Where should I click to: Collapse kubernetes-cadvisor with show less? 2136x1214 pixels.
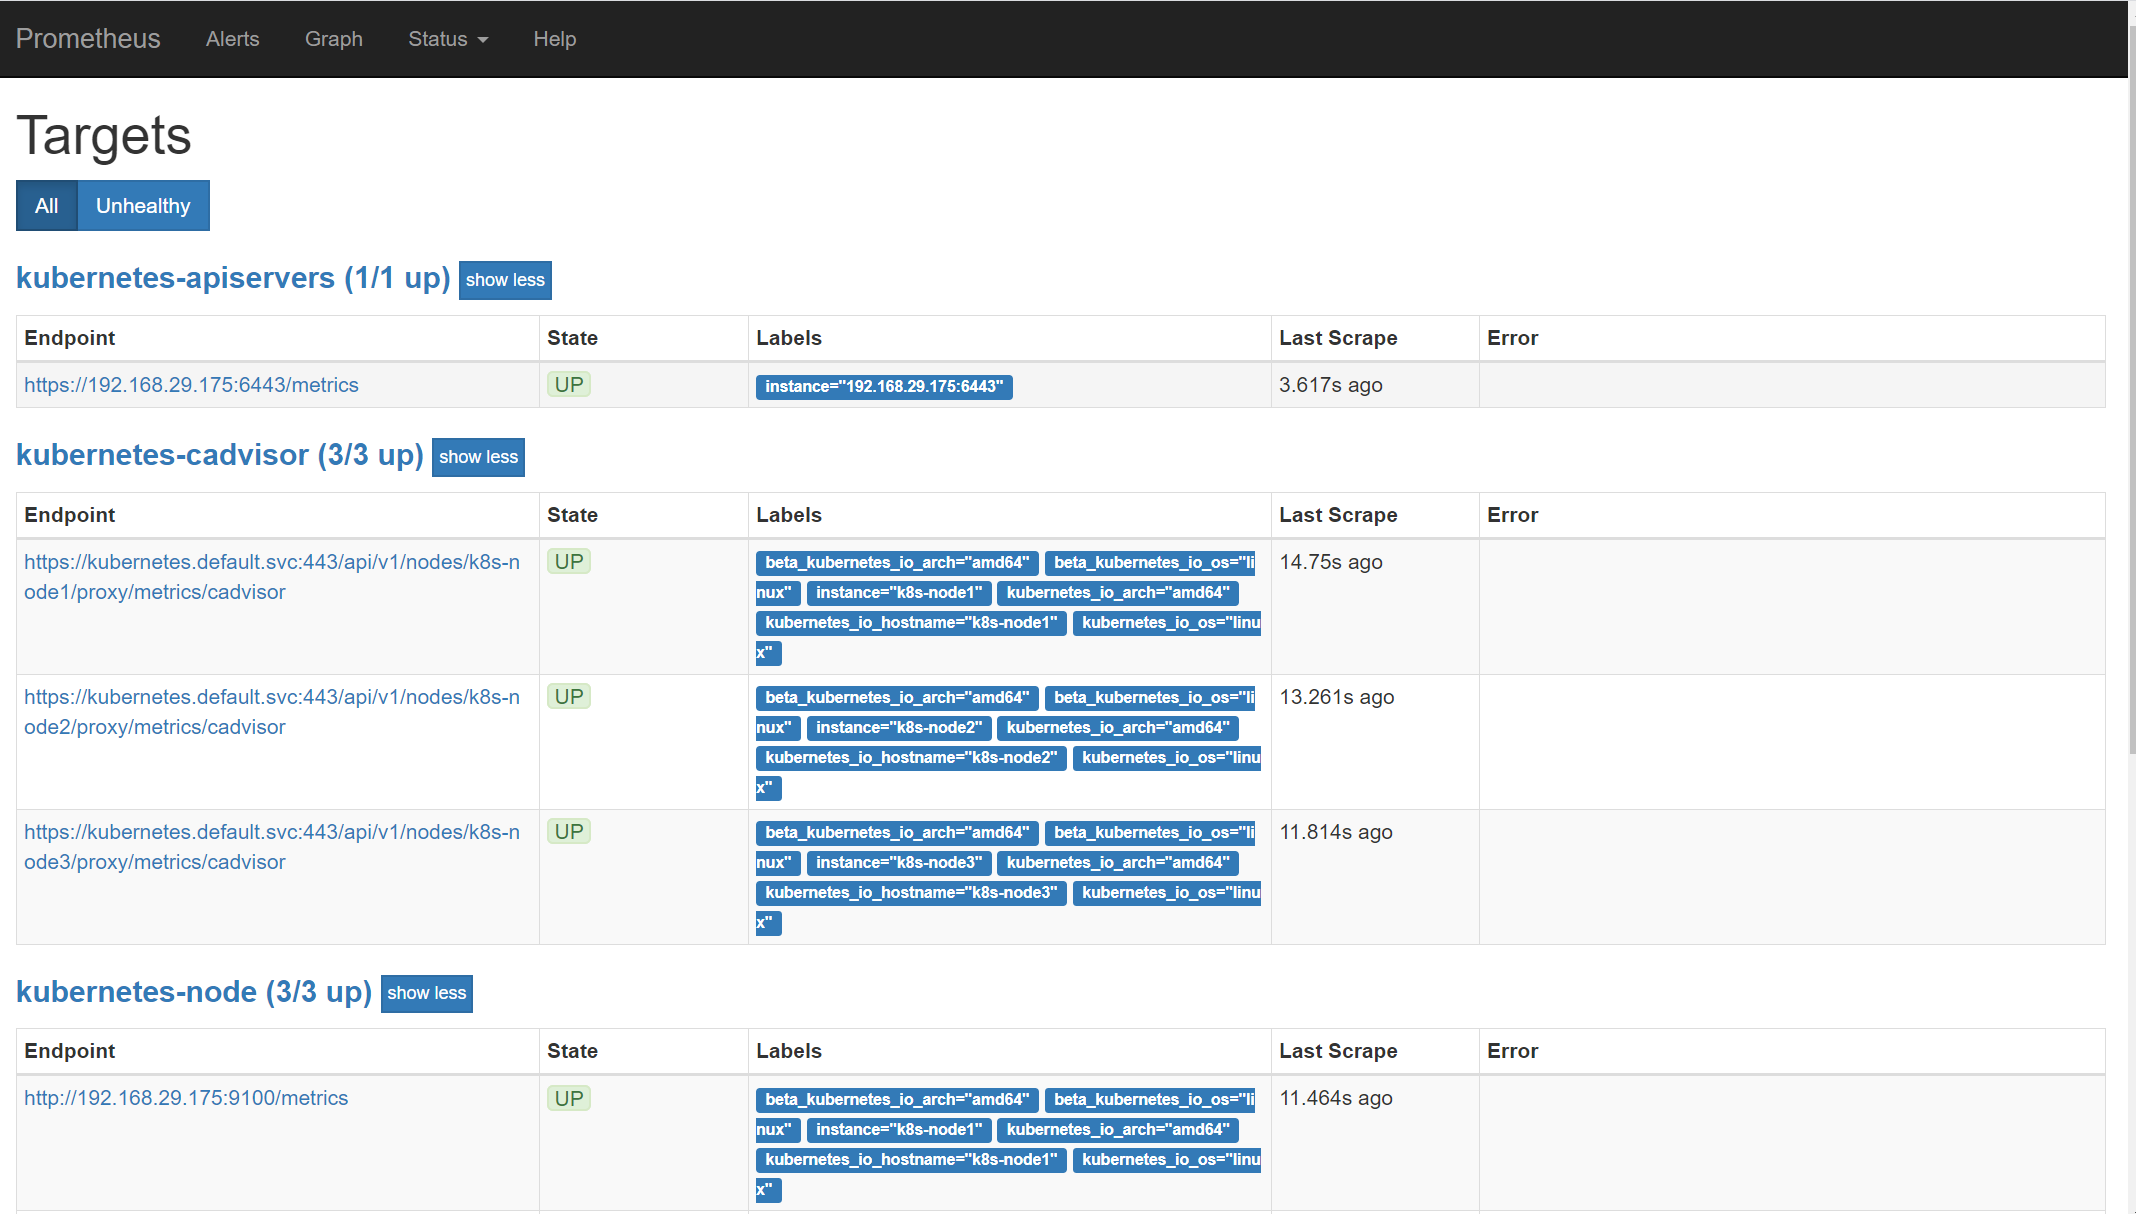click(478, 457)
